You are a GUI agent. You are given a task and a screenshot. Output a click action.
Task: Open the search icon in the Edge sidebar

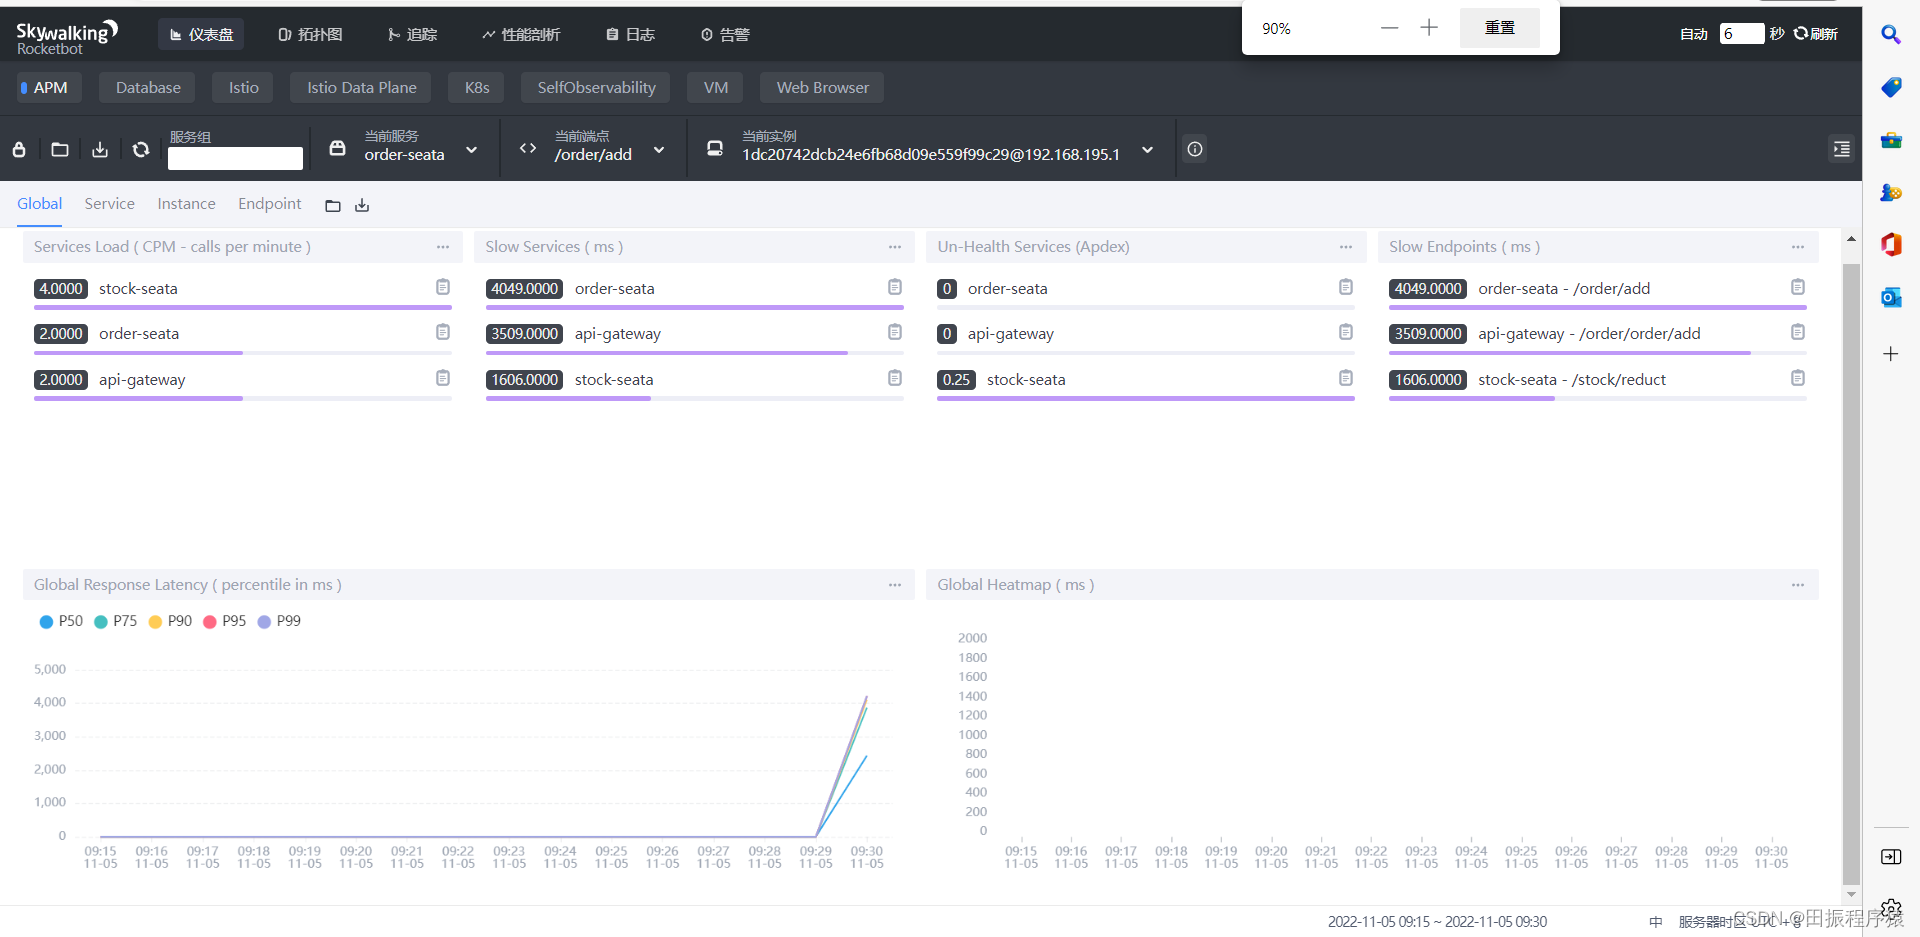(x=1891, y=34)
